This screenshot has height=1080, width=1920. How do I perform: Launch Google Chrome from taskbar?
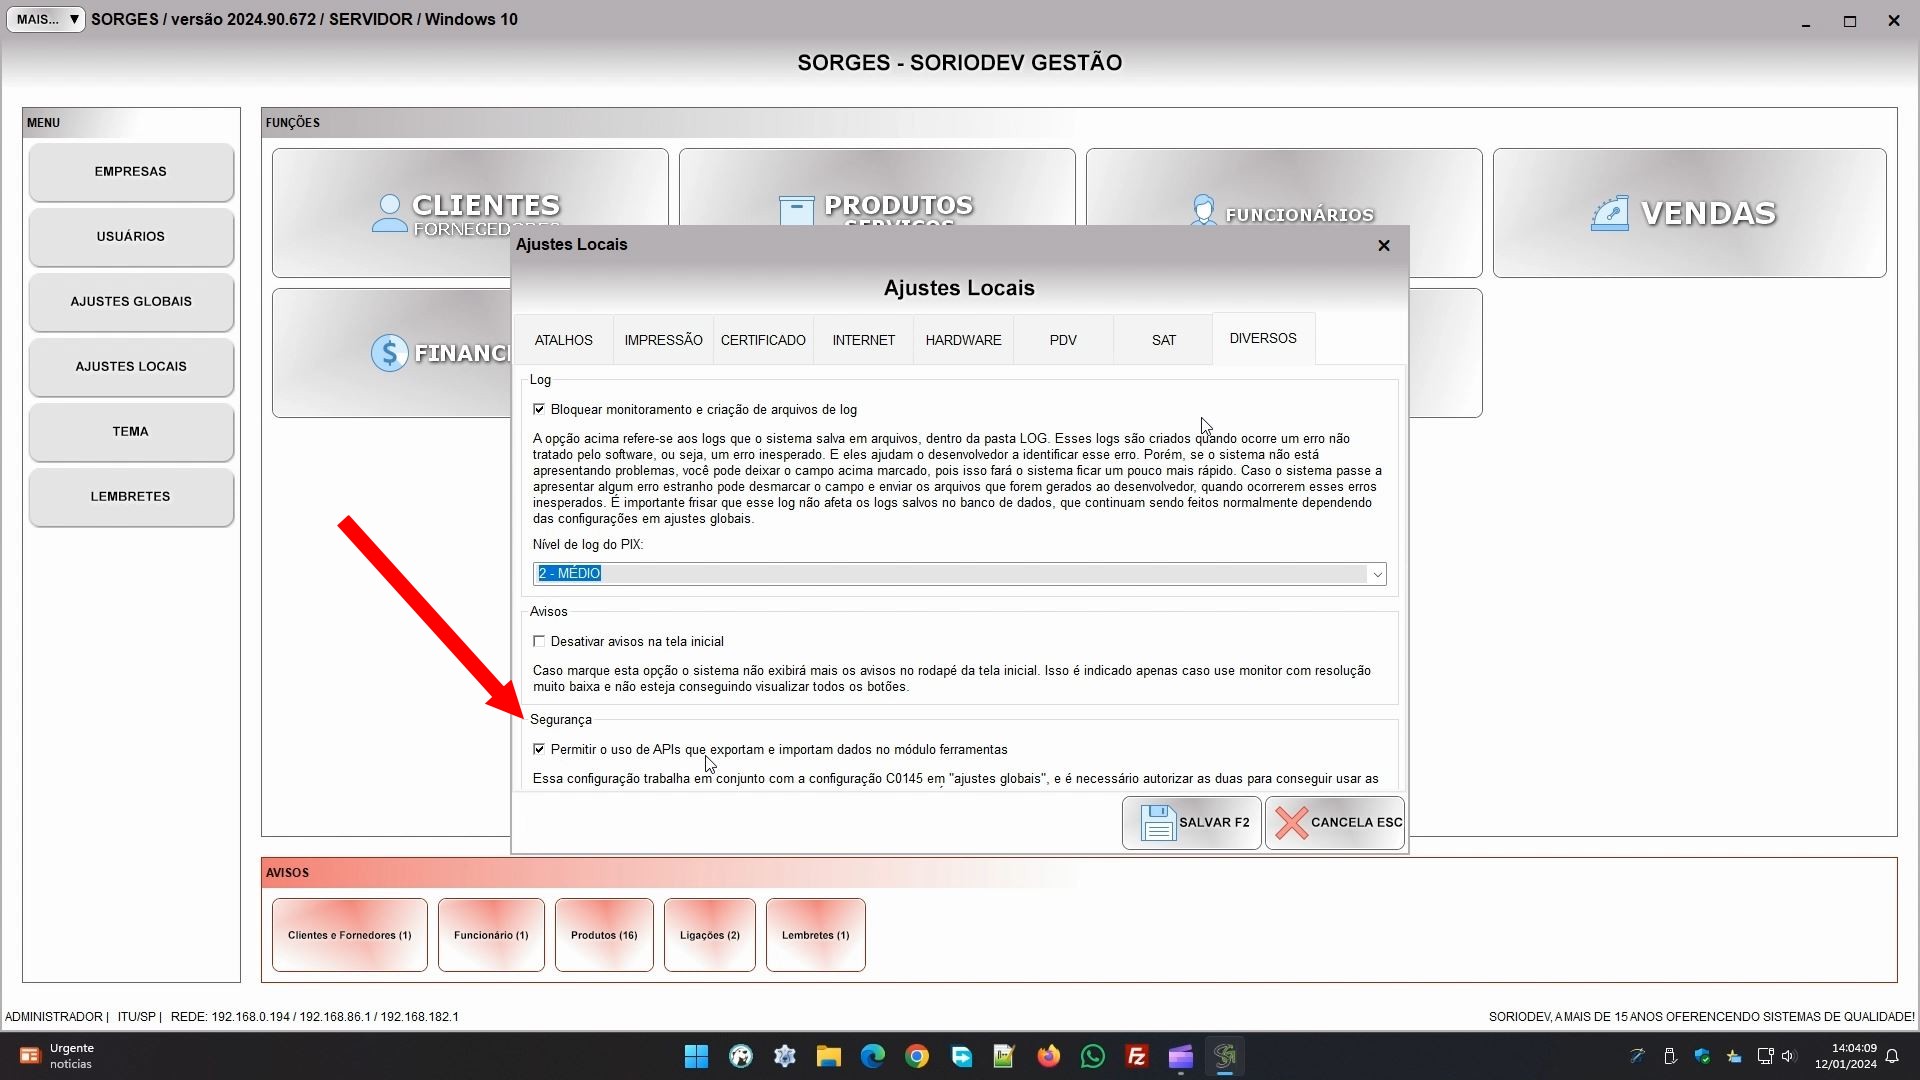click(x=917, y=1056)
